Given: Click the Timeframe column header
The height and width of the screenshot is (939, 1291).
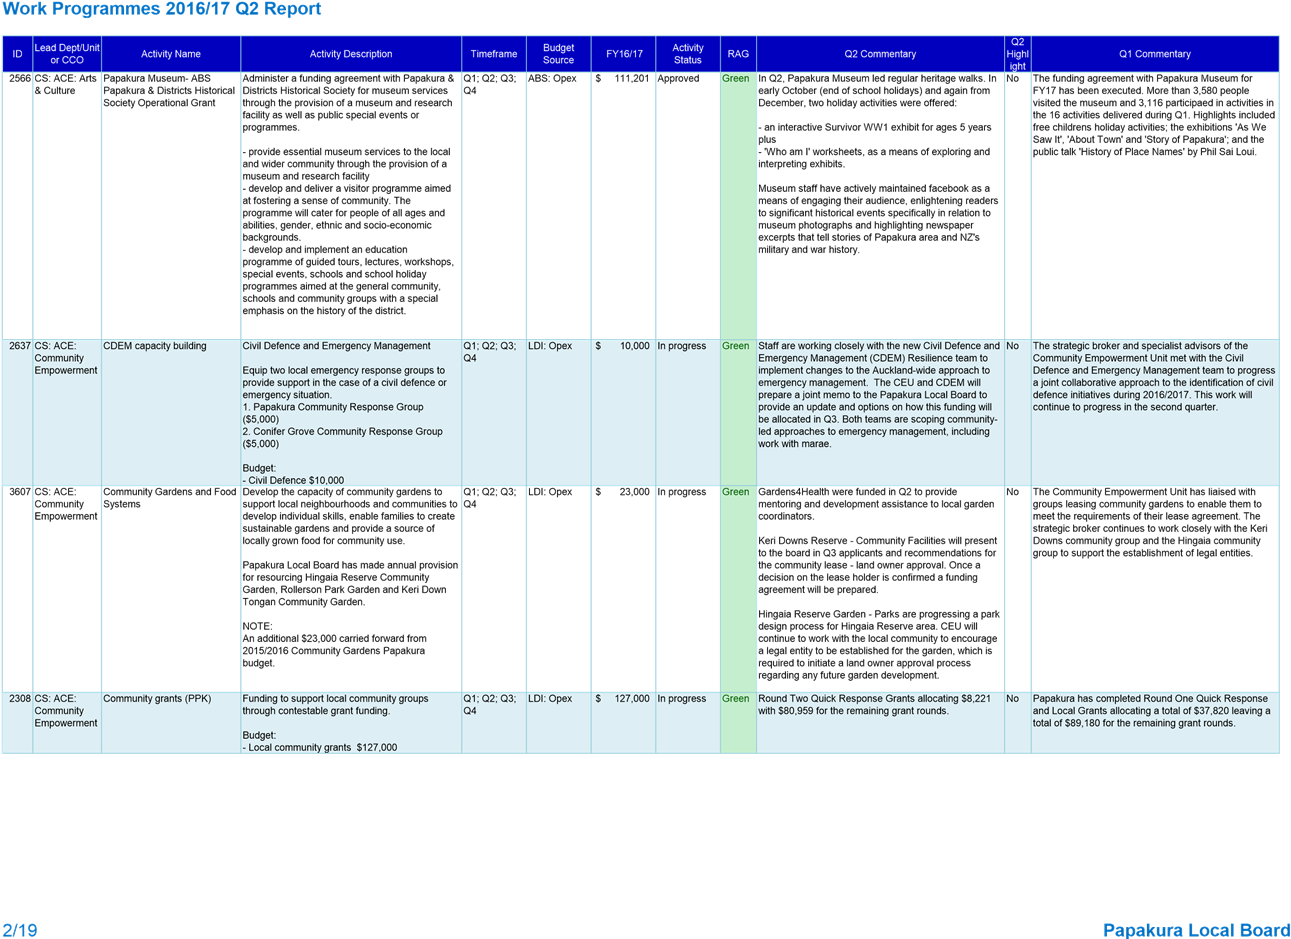Looking at the screenshot, I should pyautogui.click(x=494, y=54).
